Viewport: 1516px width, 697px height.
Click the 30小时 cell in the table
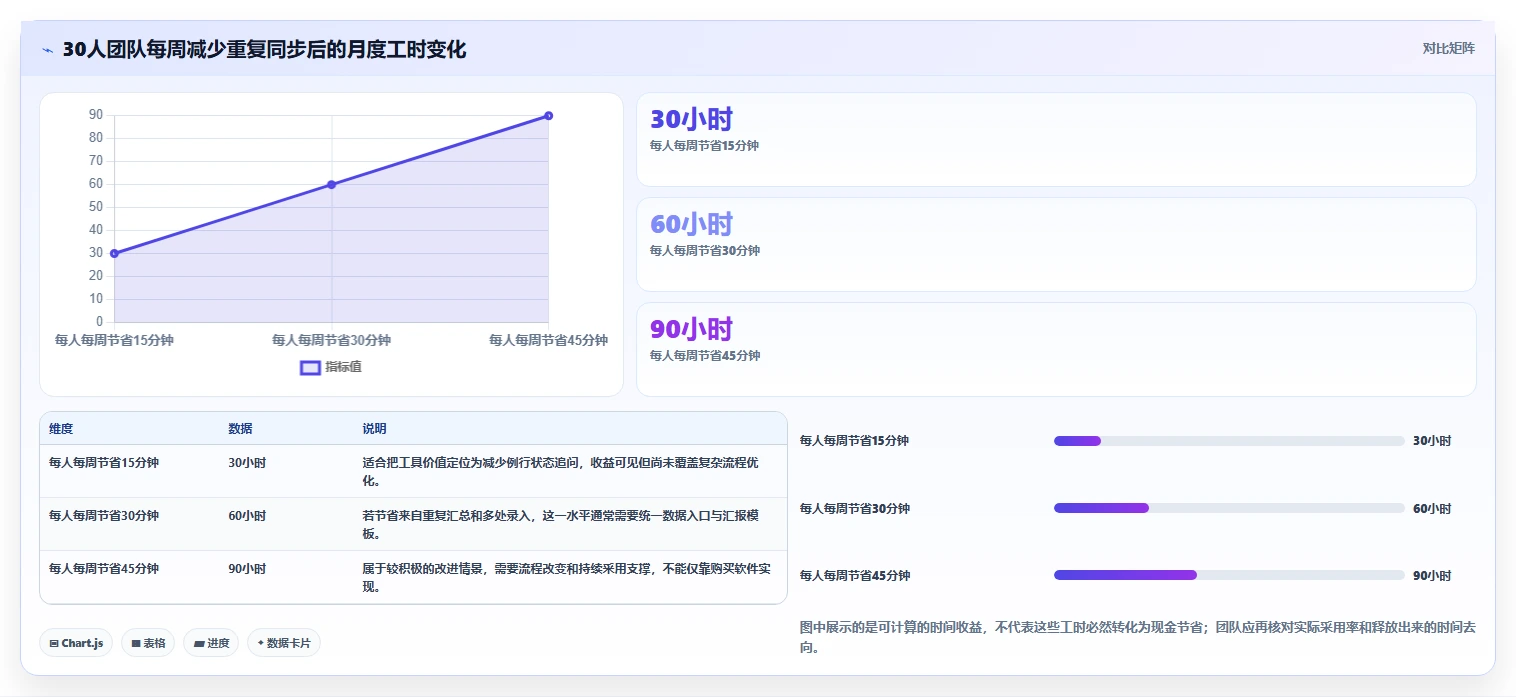pos(247,463)
